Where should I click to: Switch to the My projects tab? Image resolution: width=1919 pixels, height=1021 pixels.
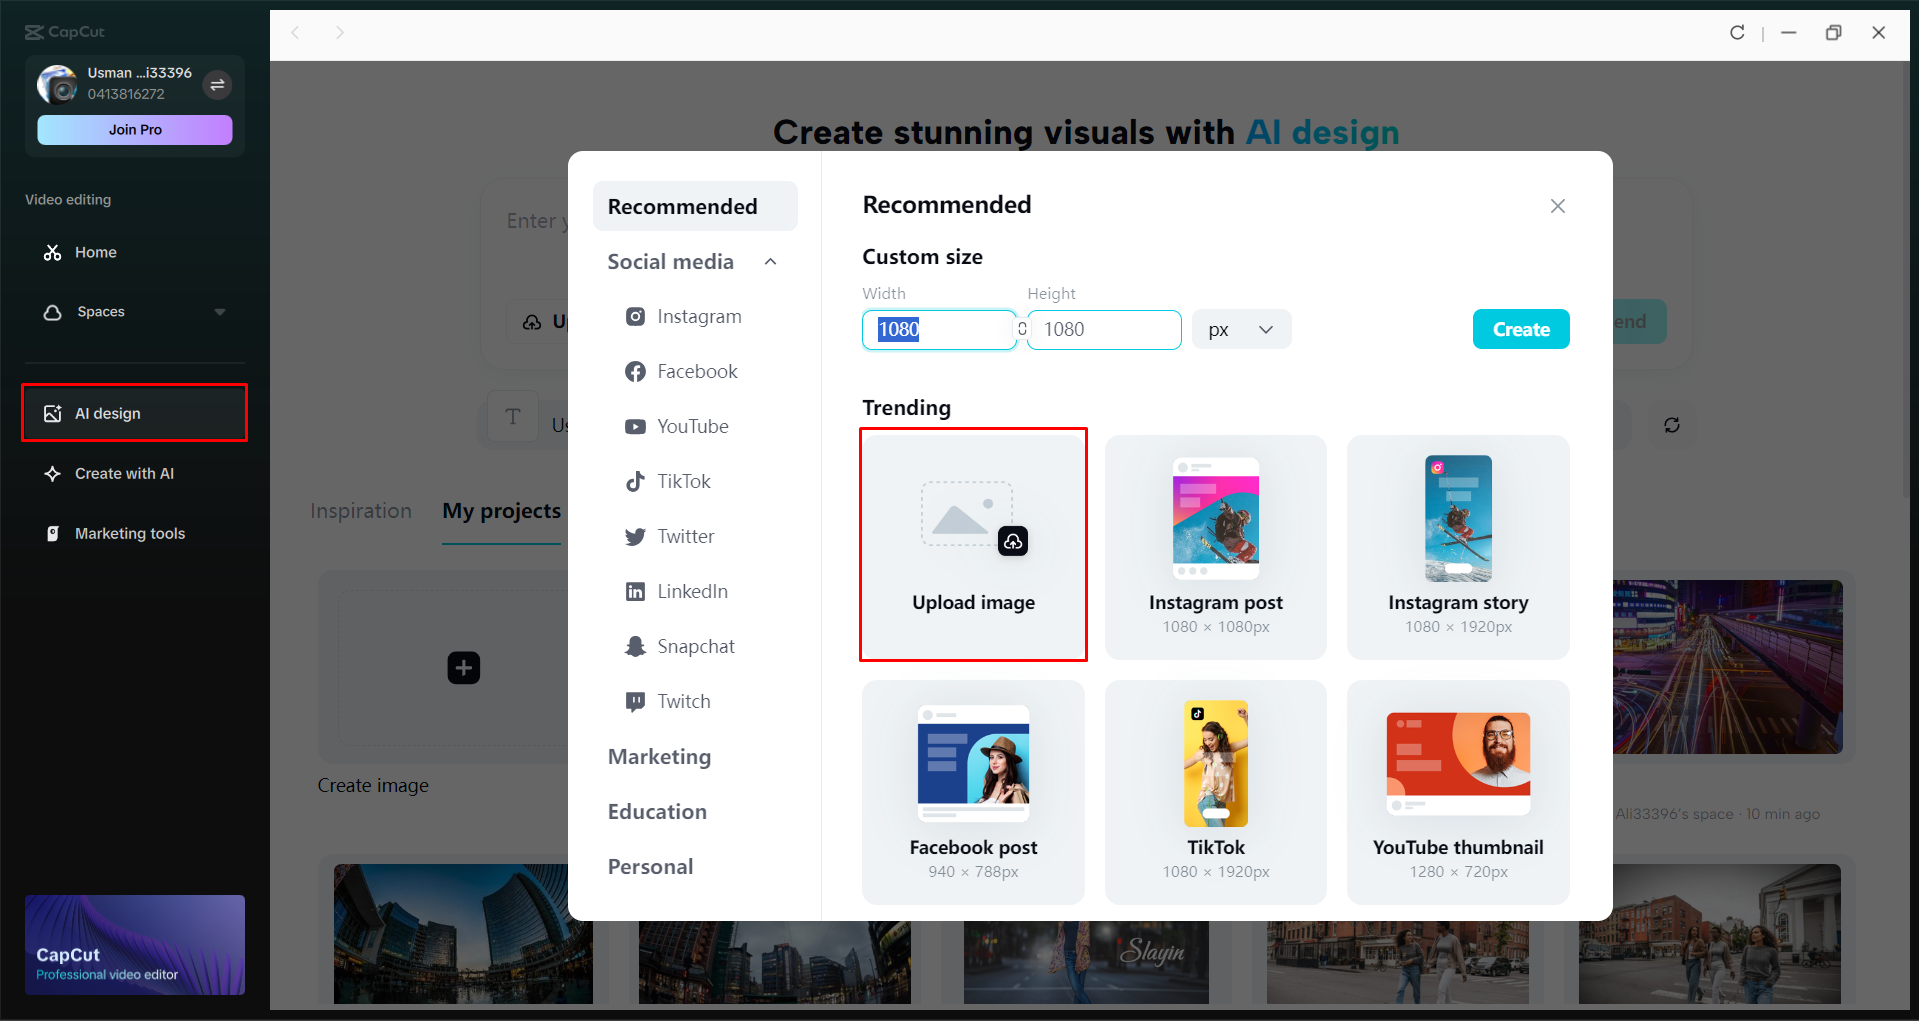click(x=501, y=511)
